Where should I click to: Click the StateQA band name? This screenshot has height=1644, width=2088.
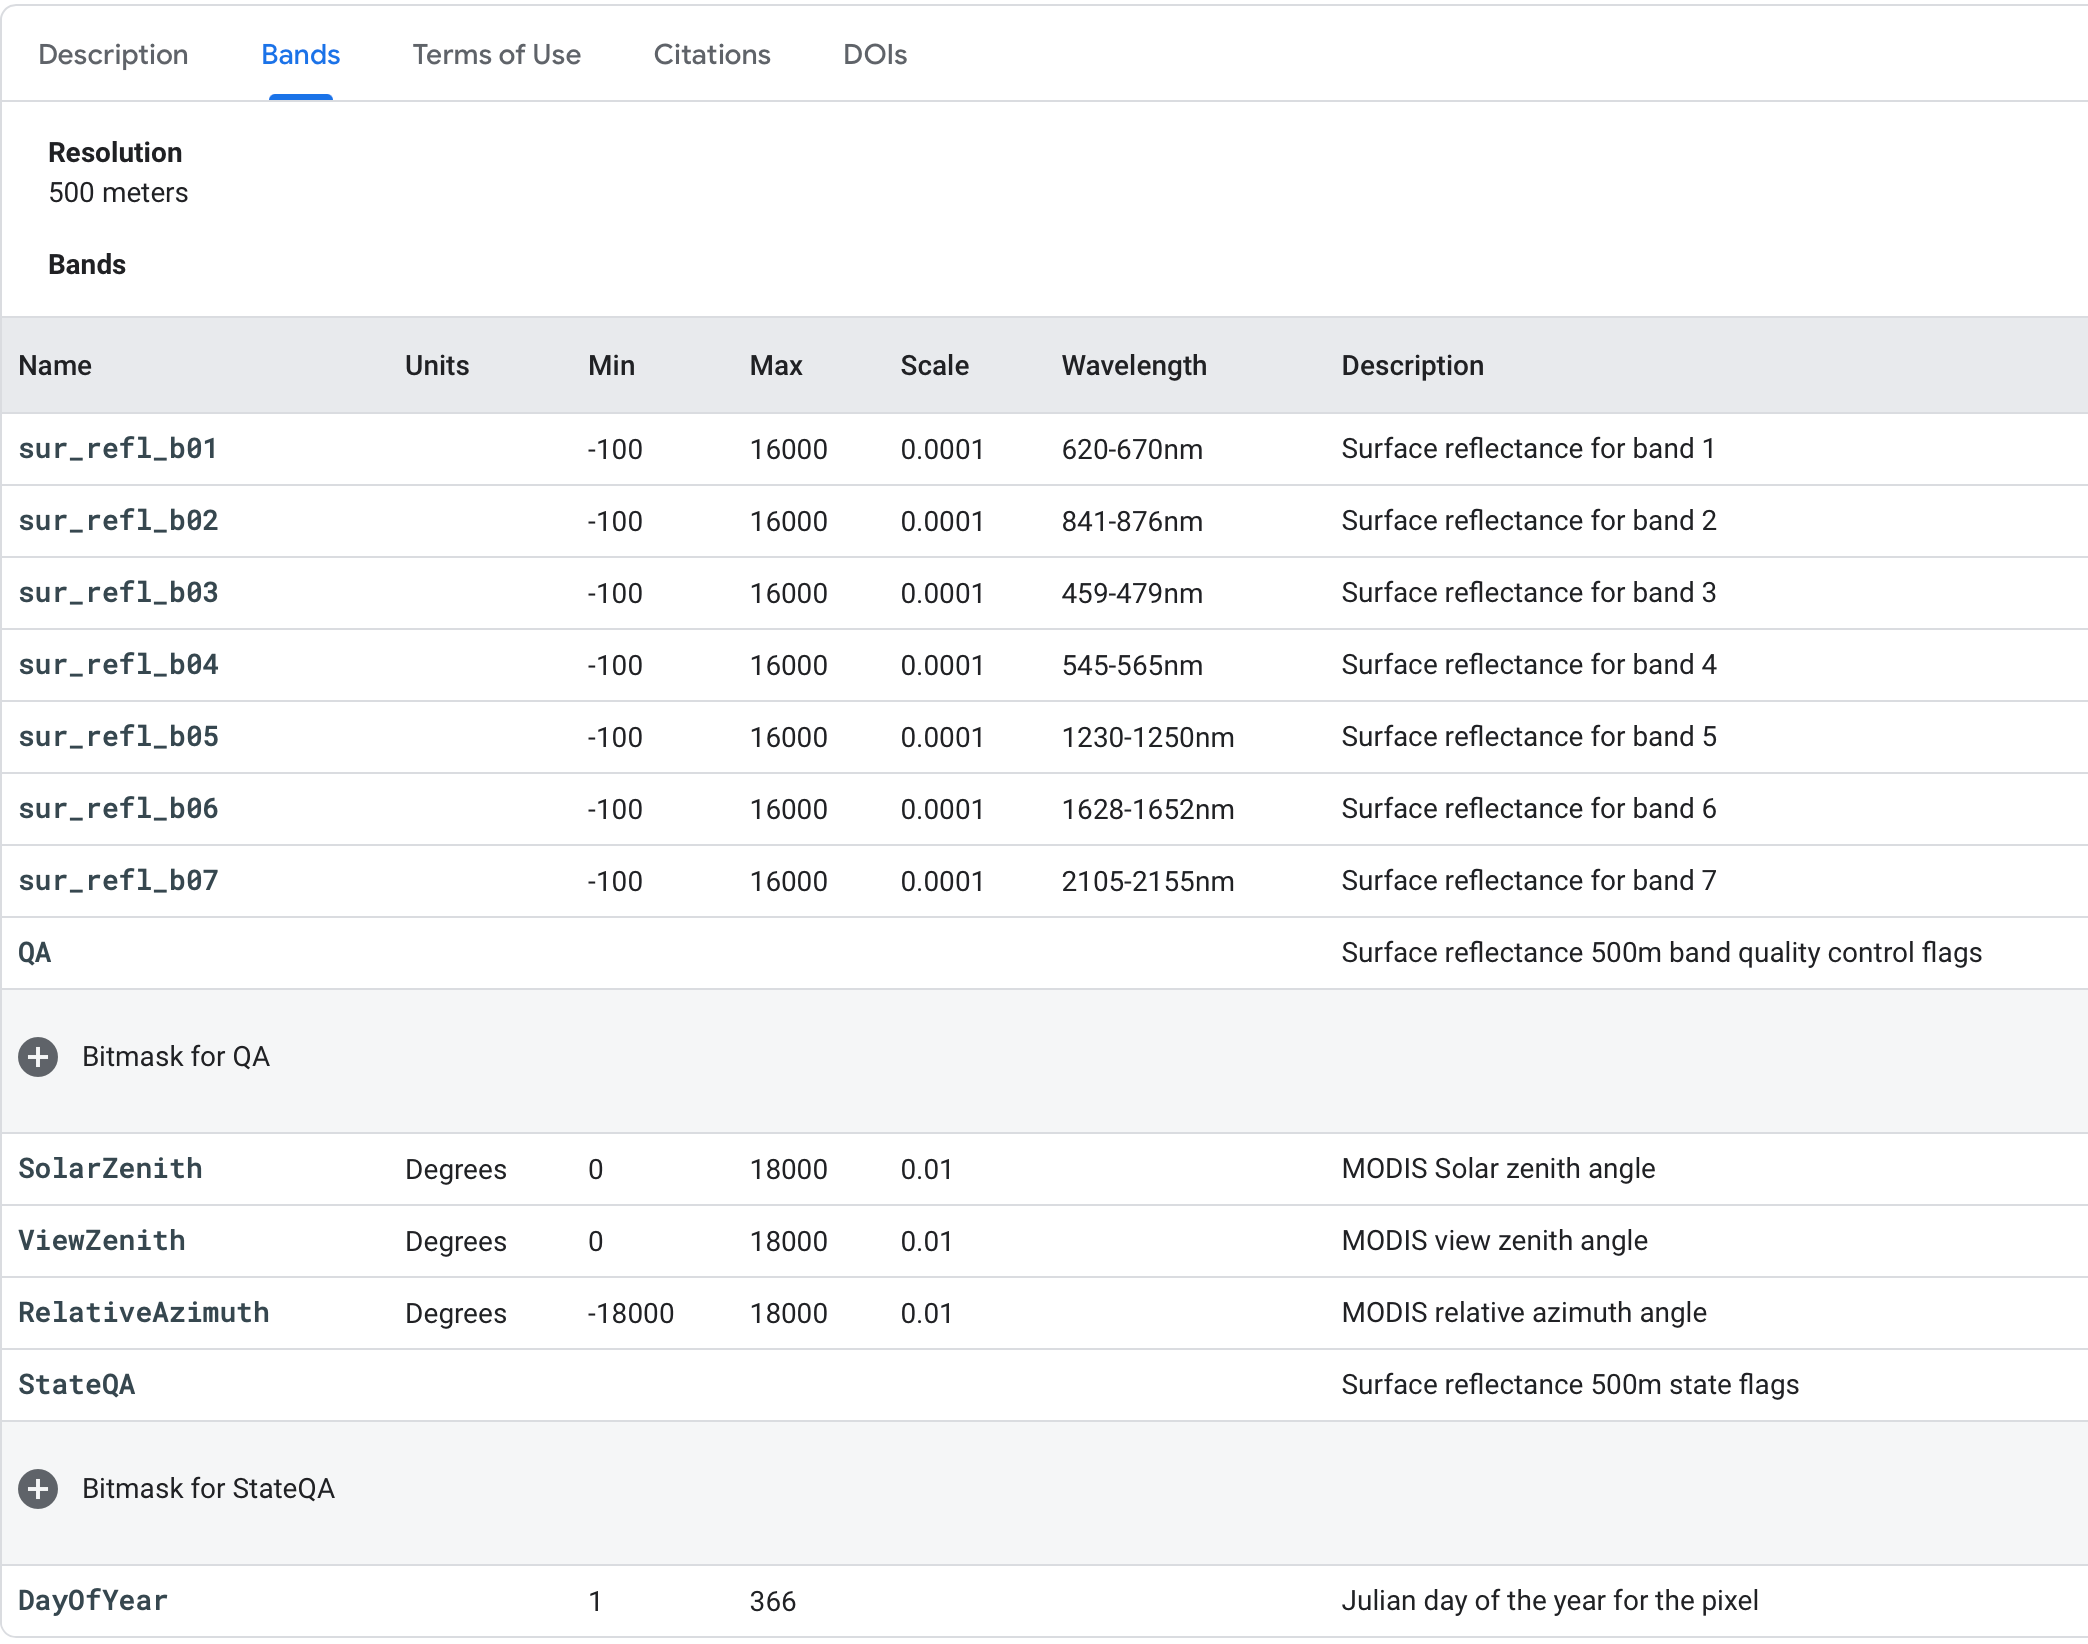77,1385
